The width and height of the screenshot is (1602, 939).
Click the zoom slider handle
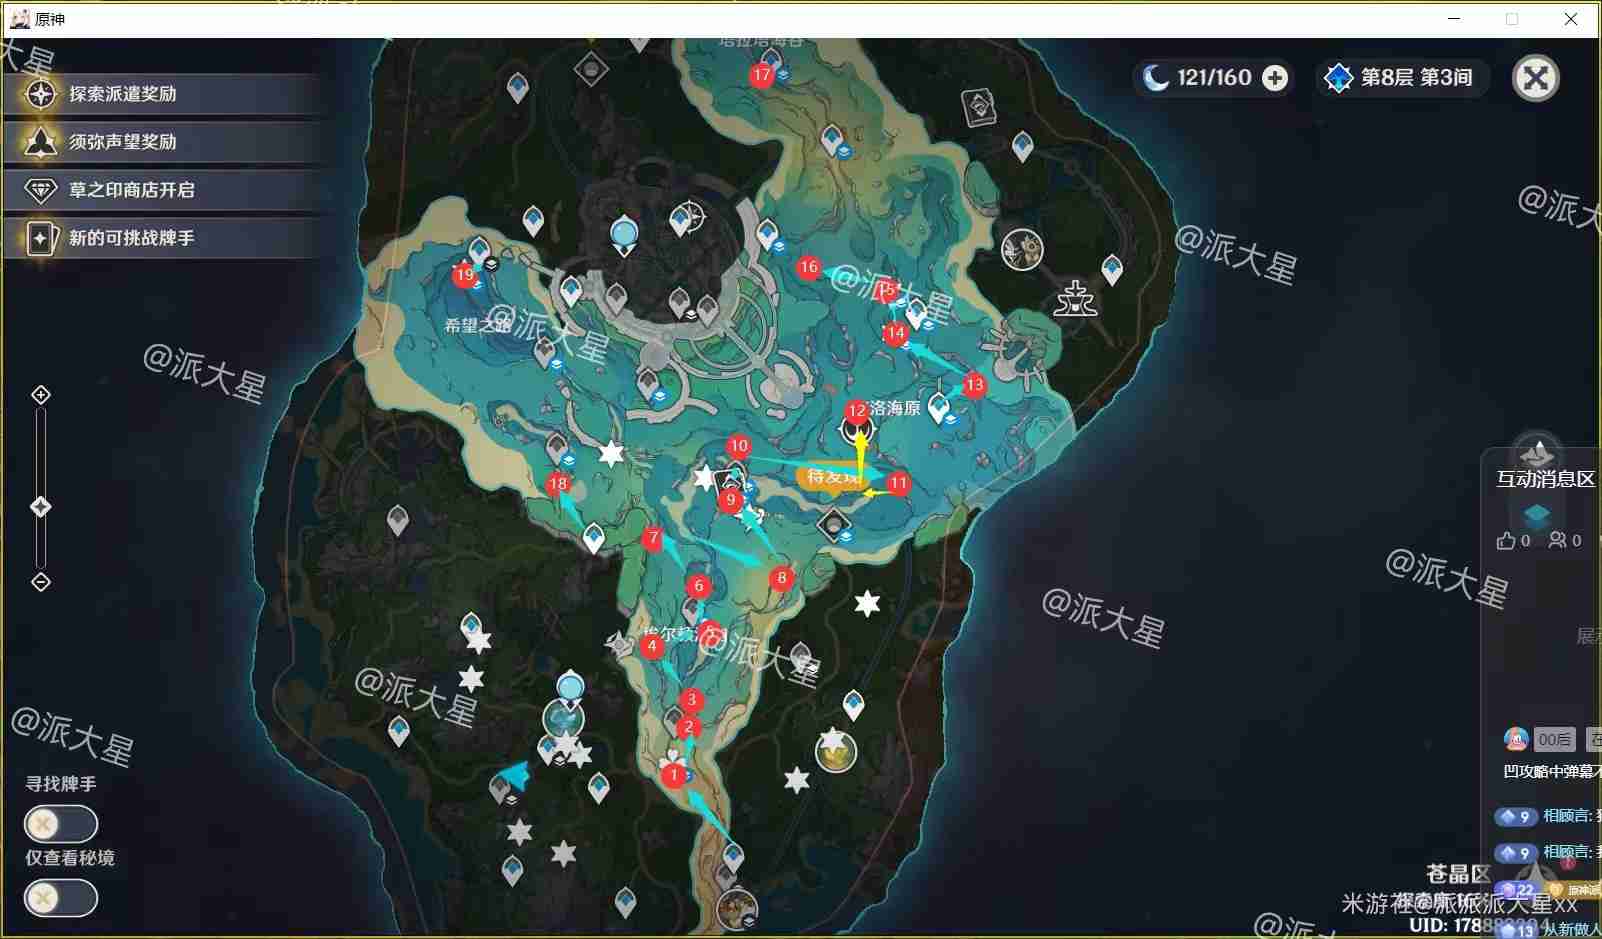click(x=40, y=507)
